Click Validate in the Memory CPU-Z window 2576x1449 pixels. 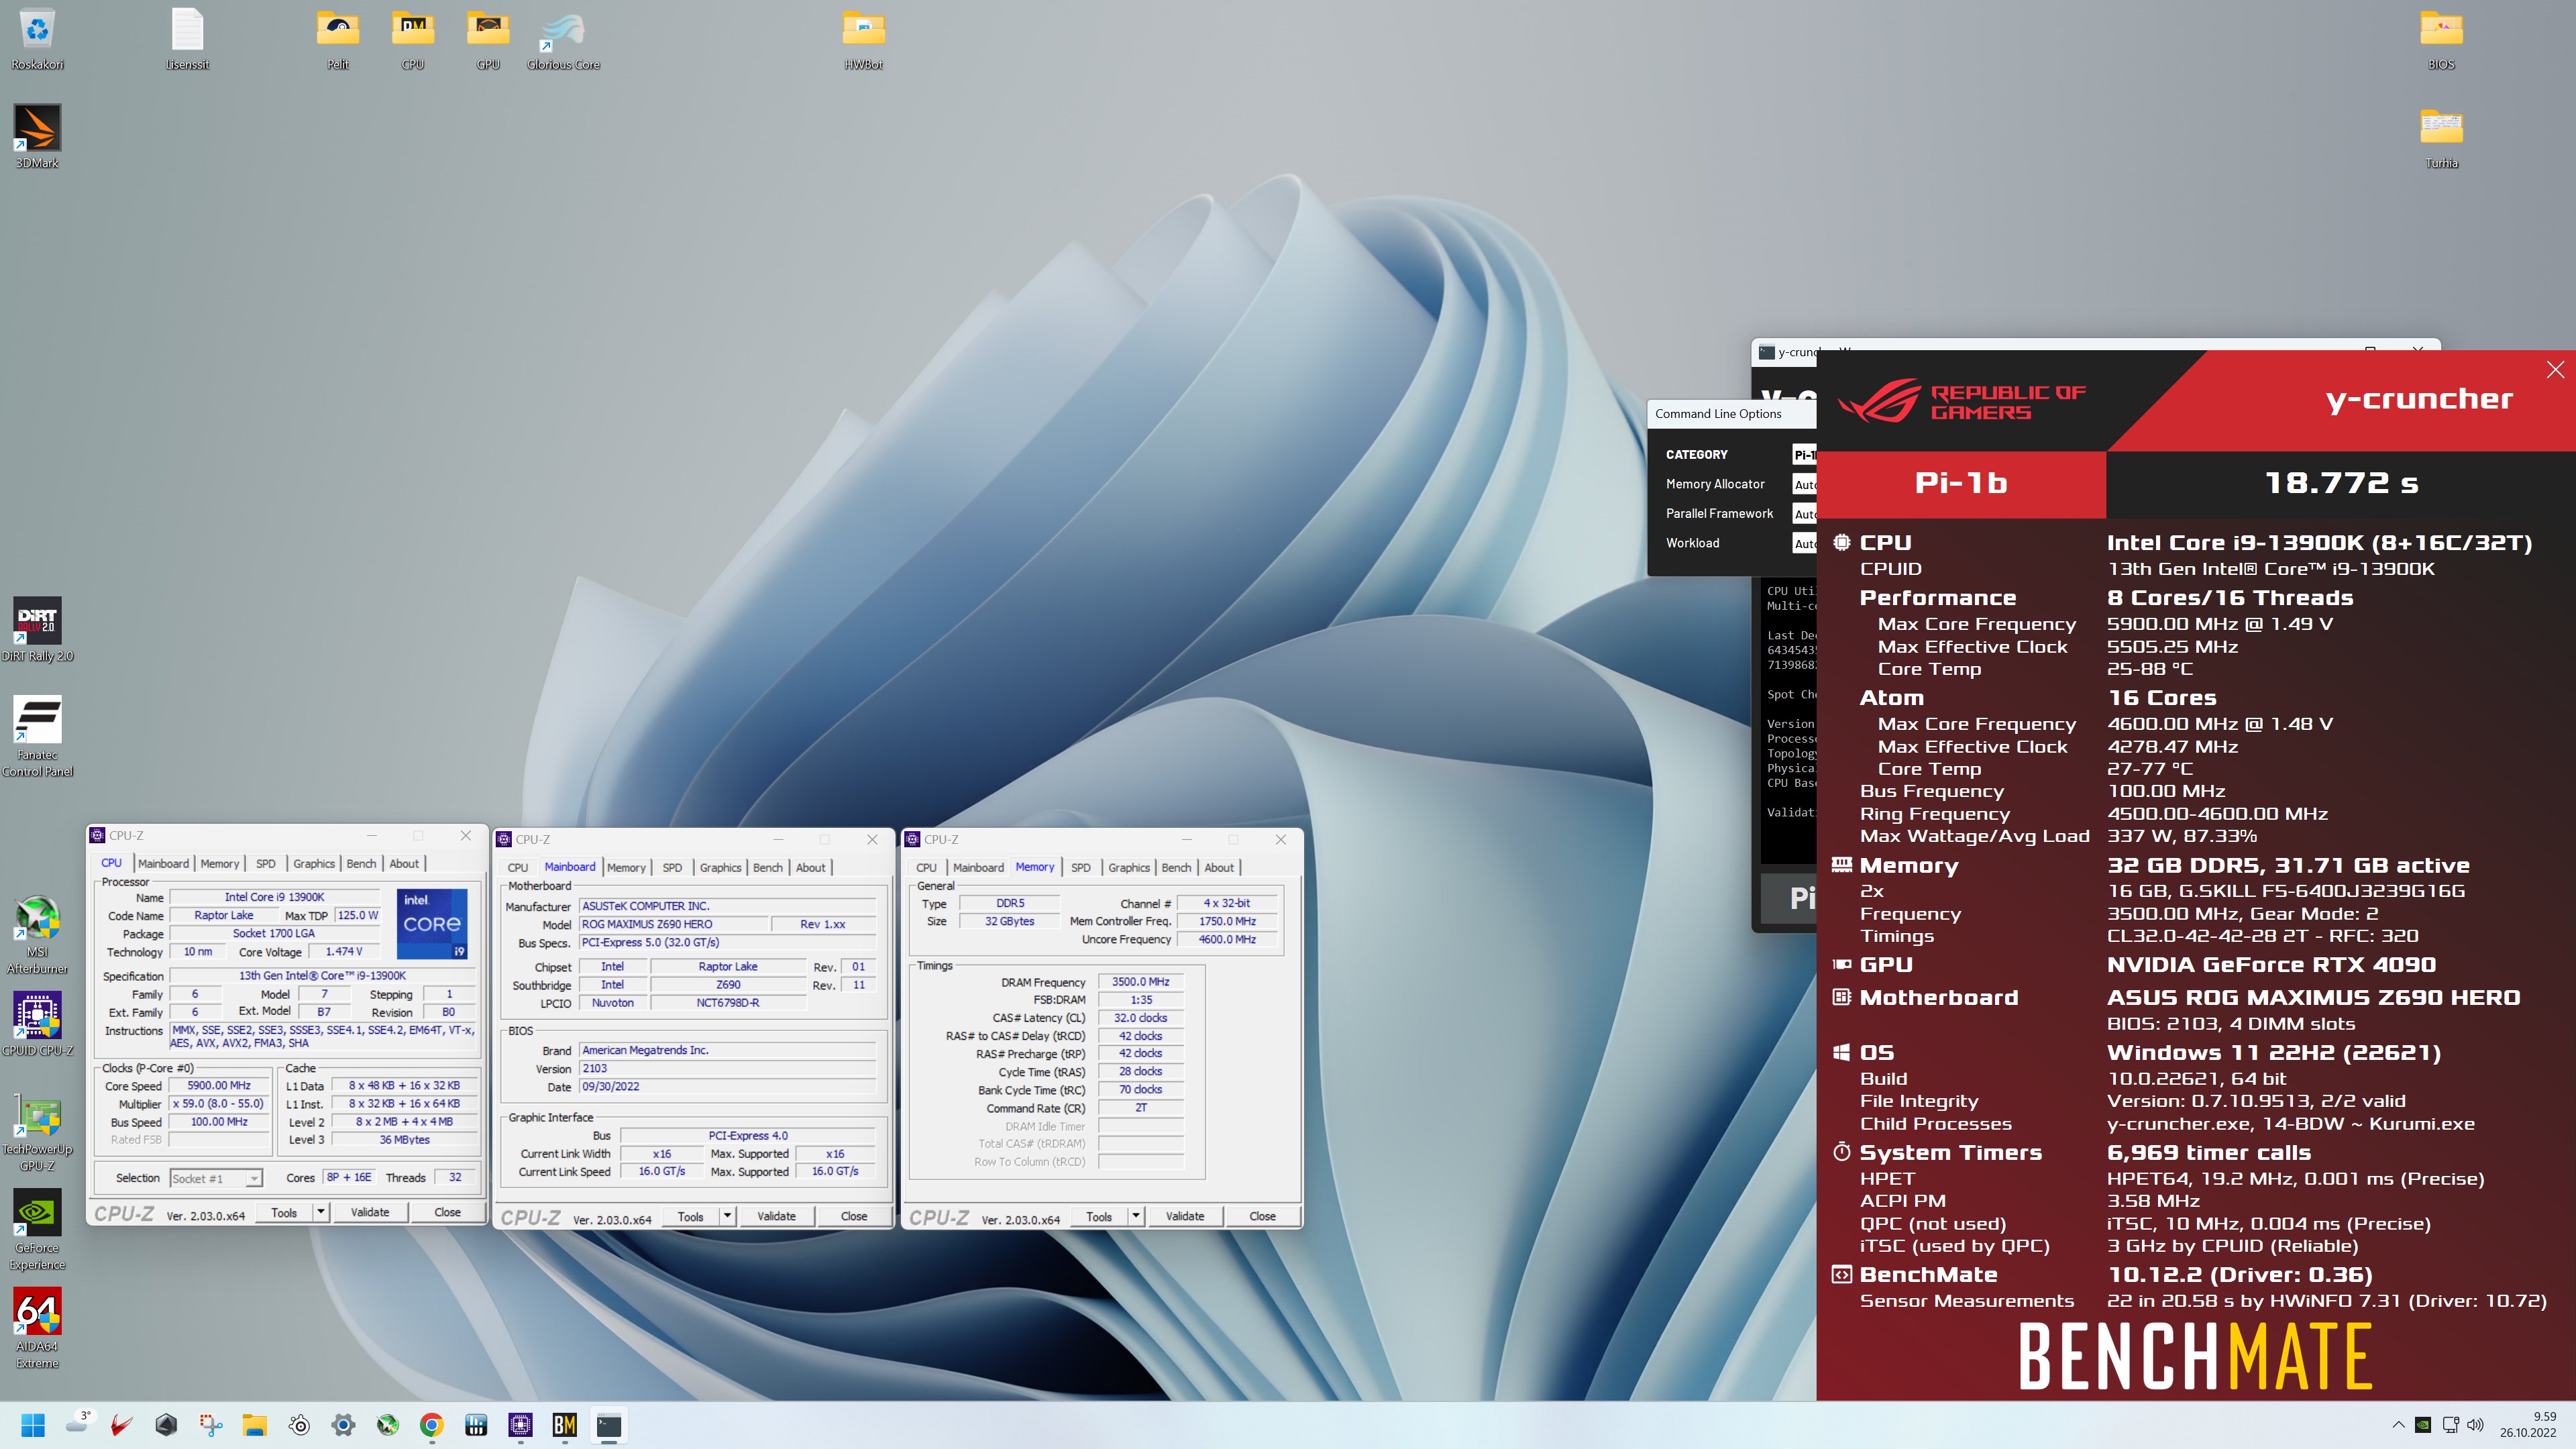tap(1184, 1216)
